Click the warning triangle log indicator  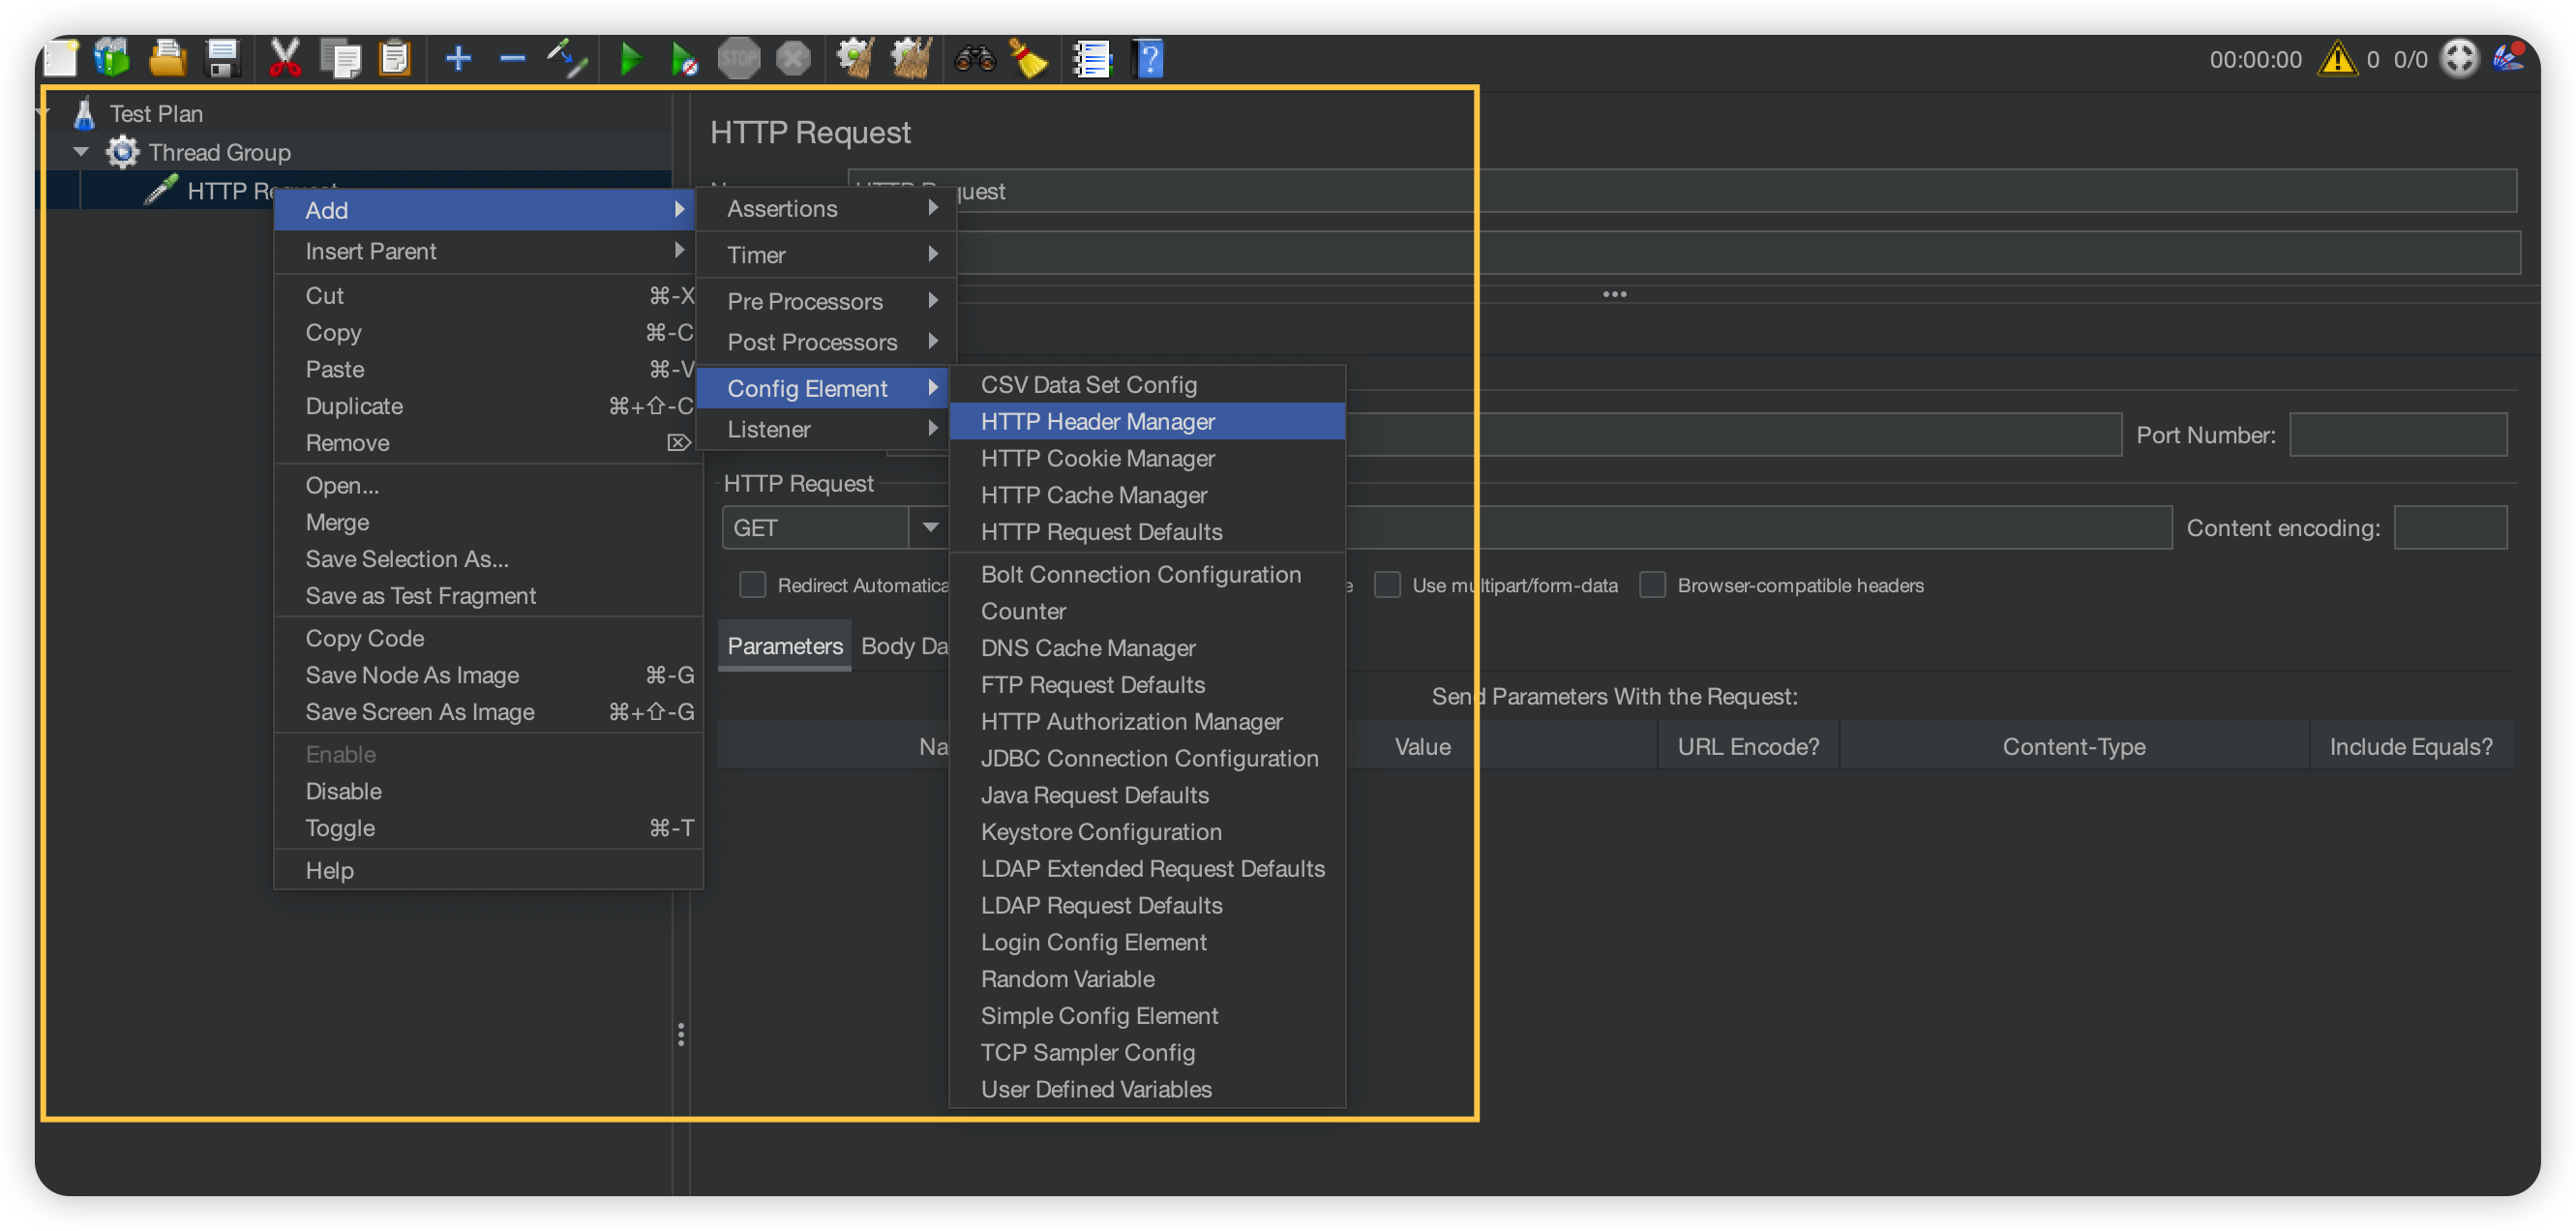tap(2337, 59)
